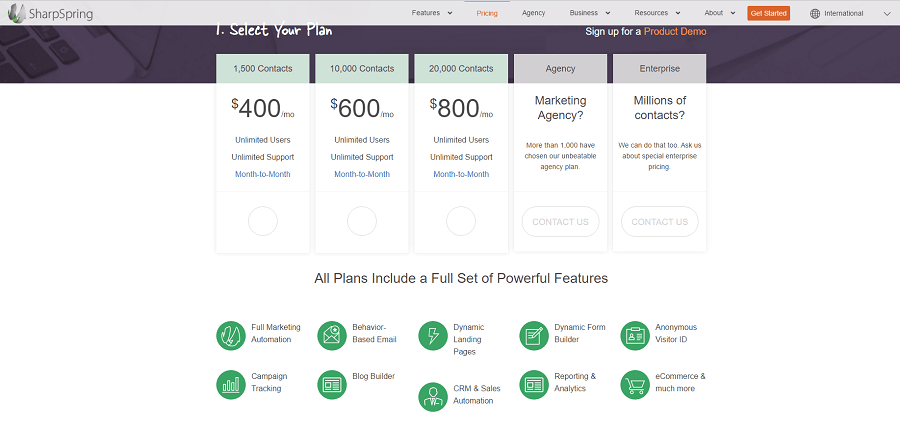Screen dimensions: 900x427
Task: Click the orange Get Started button
Action: pos(768,13)
